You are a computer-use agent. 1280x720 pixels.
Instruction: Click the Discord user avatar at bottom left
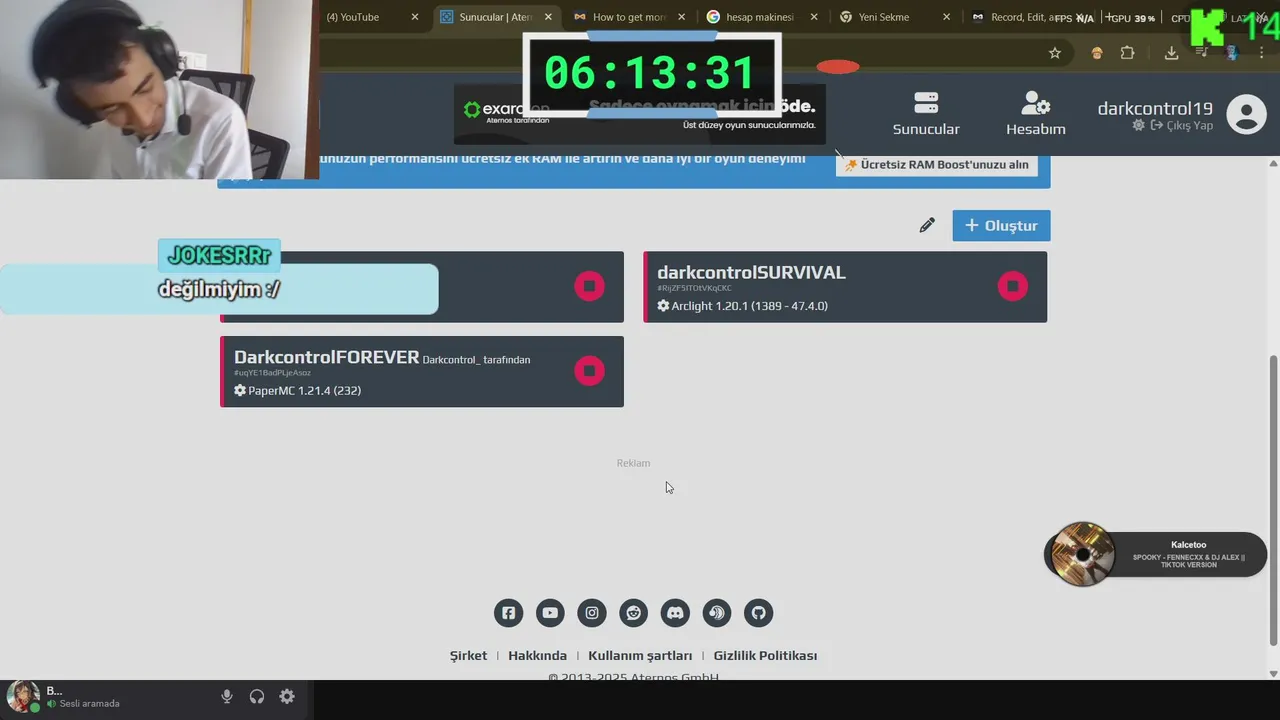point(23,696)
